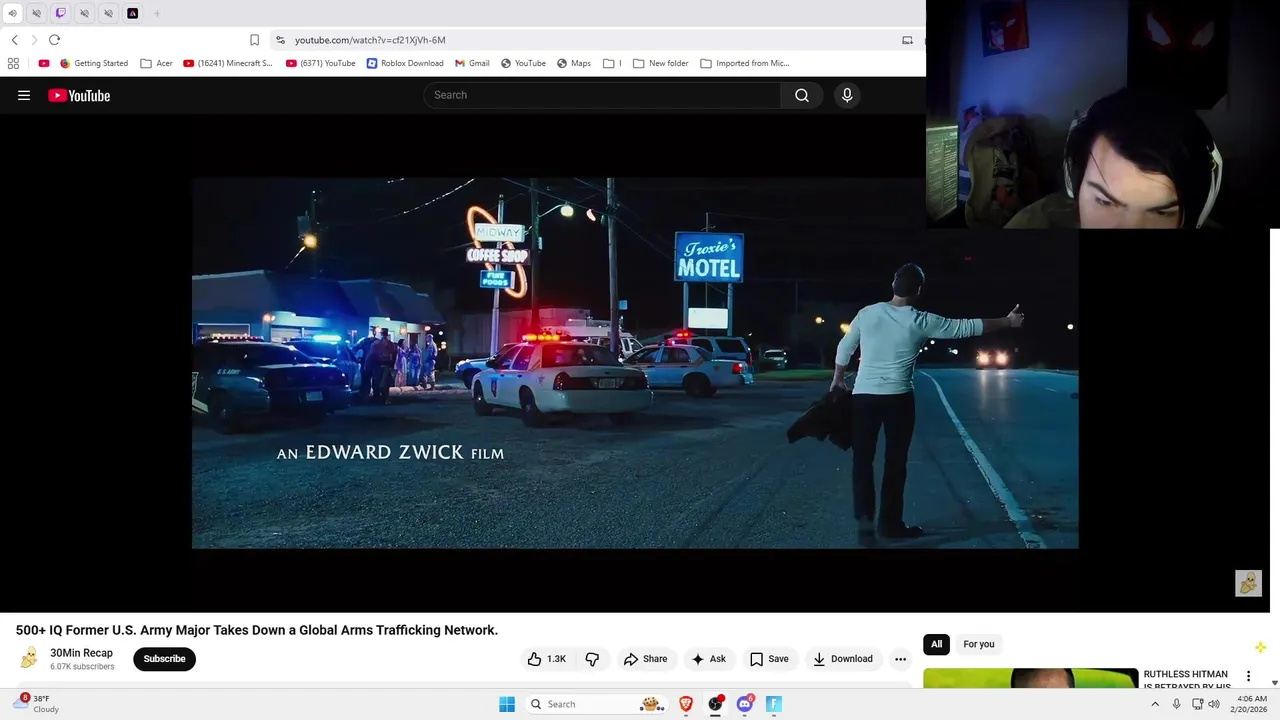Open system tray microphone indicator
The height and width of the screenshot is (720, 1280).
[1176, 704]
